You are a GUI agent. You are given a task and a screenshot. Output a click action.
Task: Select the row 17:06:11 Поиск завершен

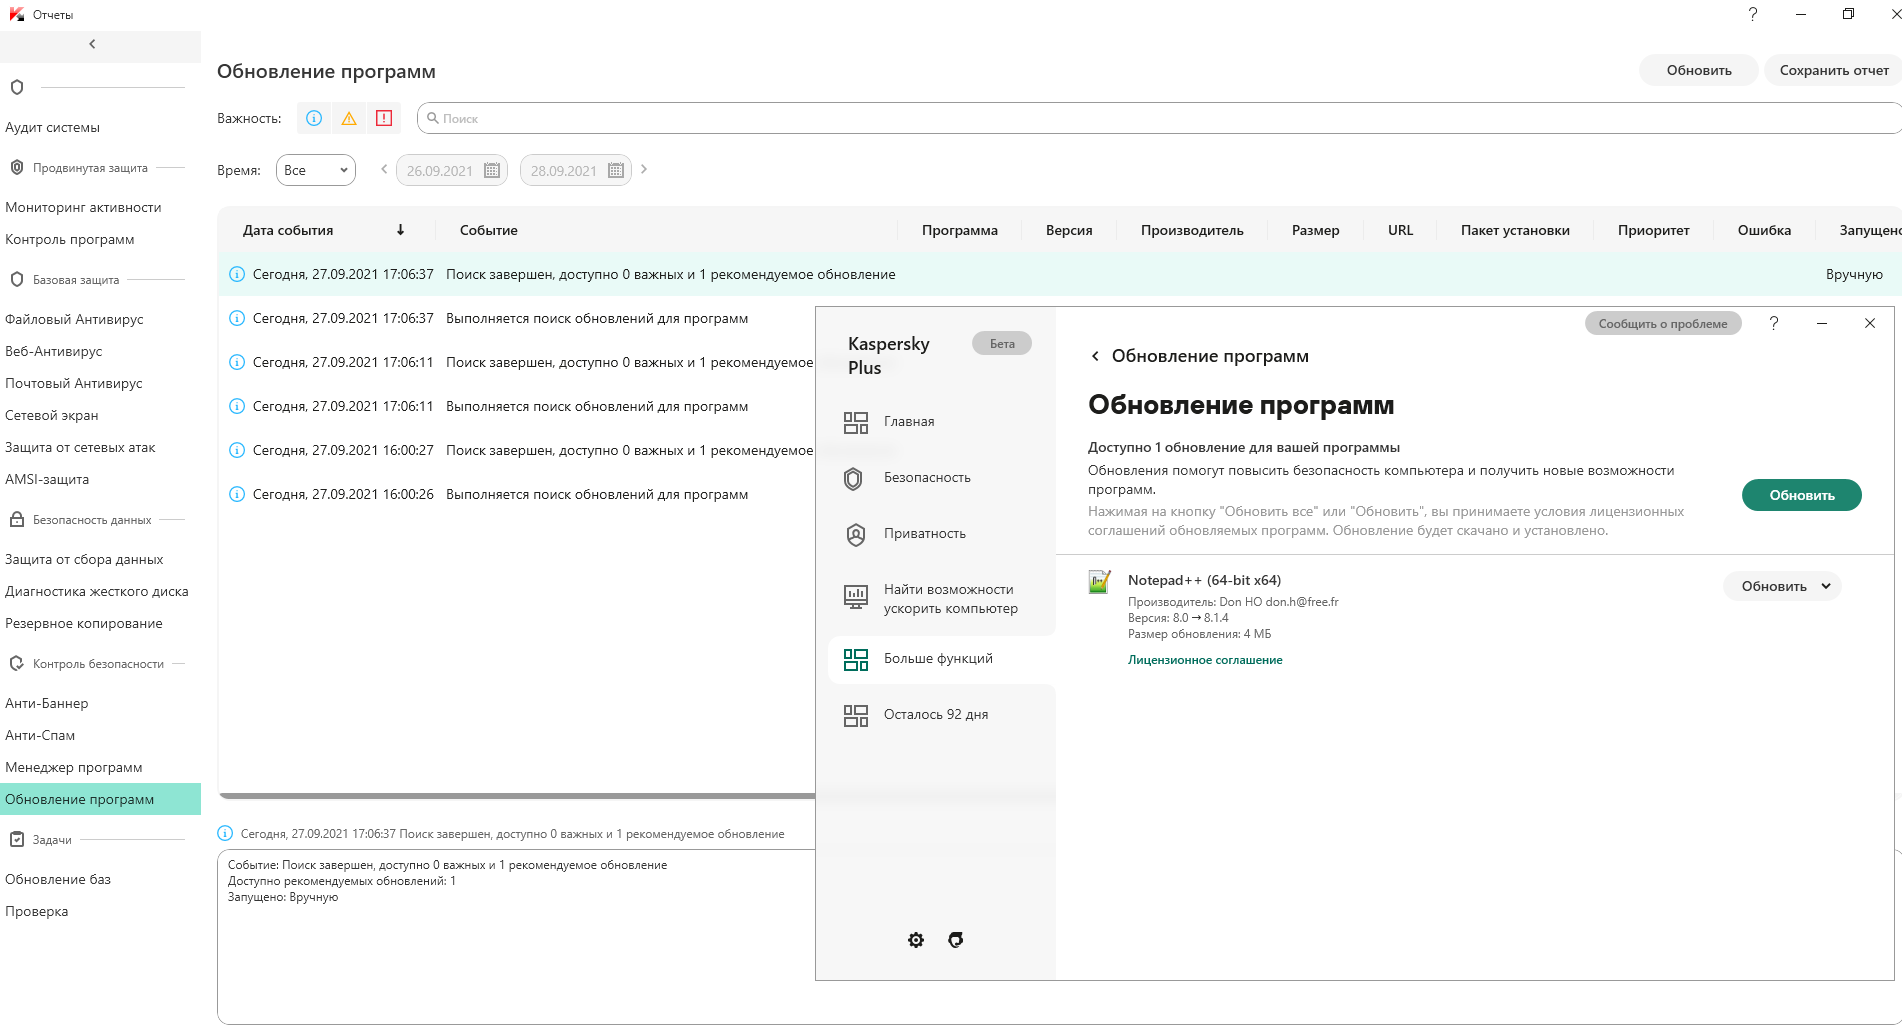pos(517,362)
